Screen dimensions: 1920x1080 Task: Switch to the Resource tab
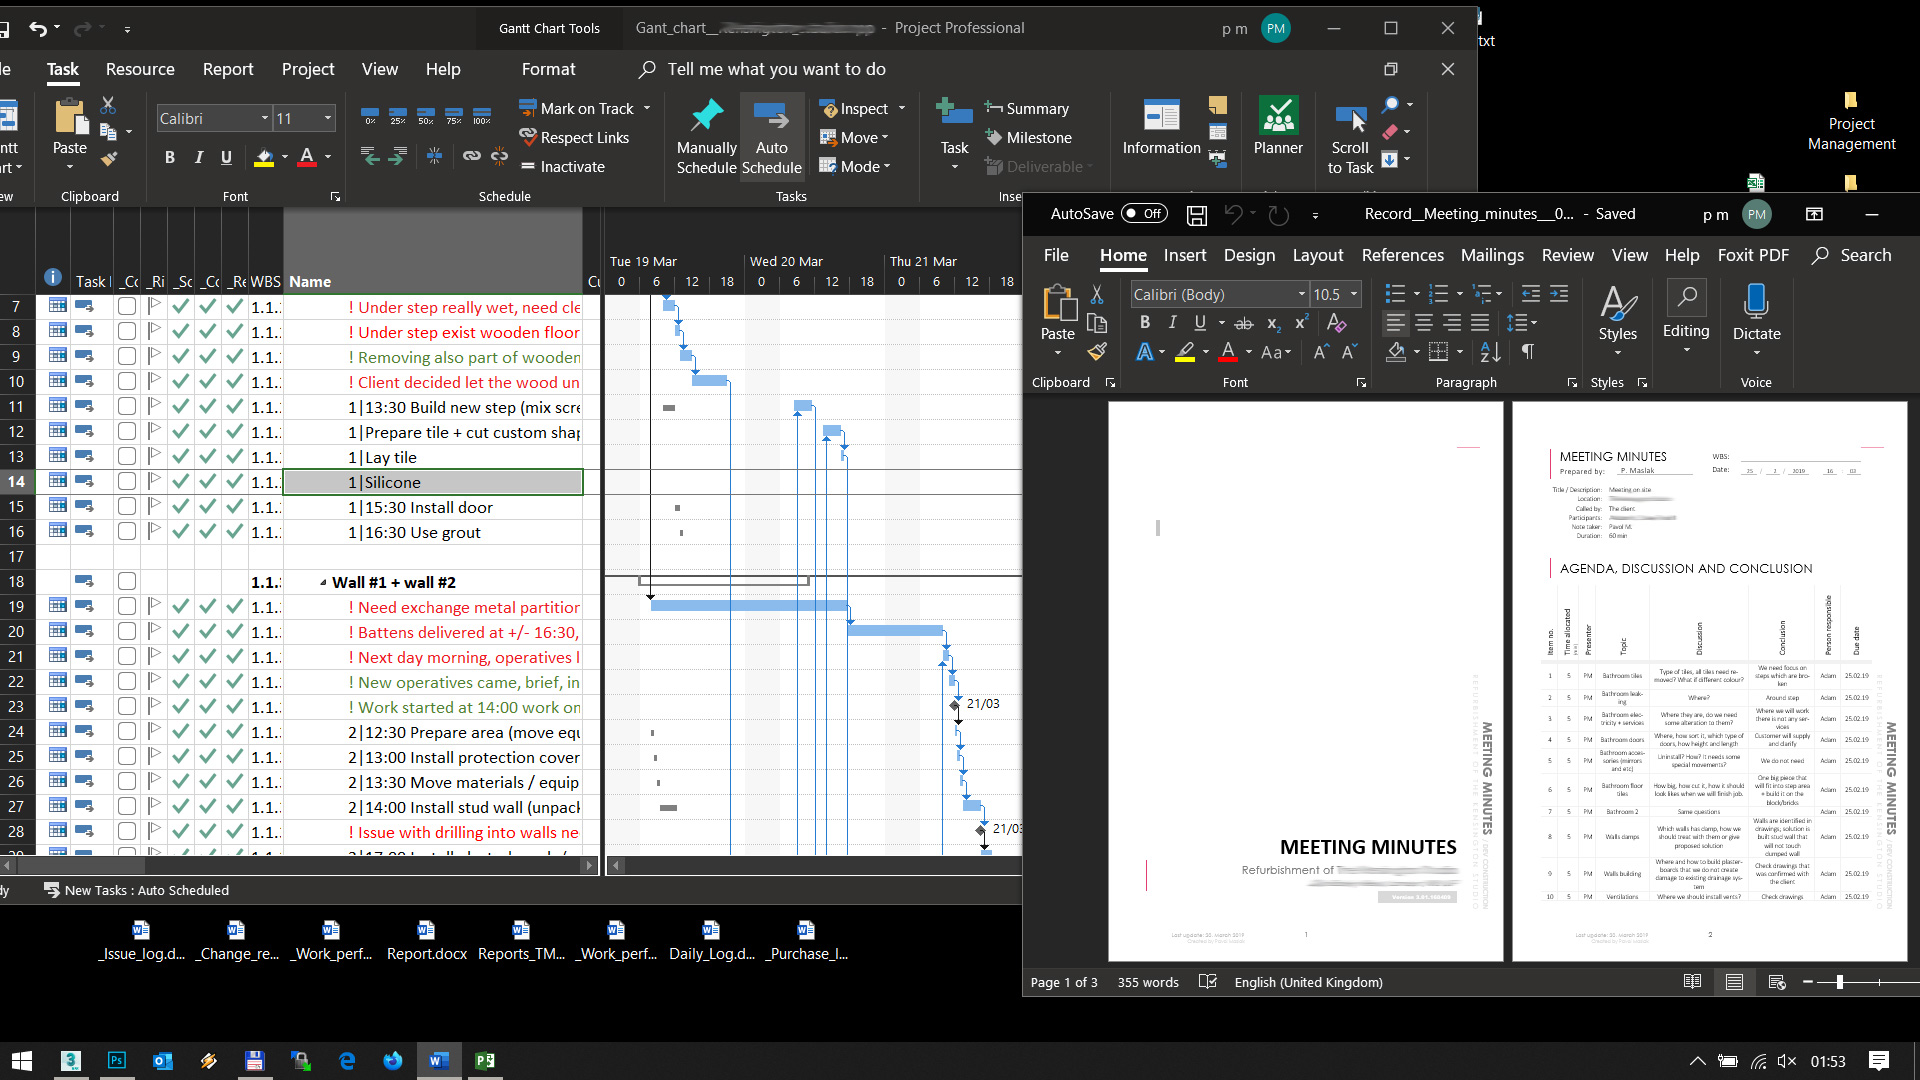point(140,69)
